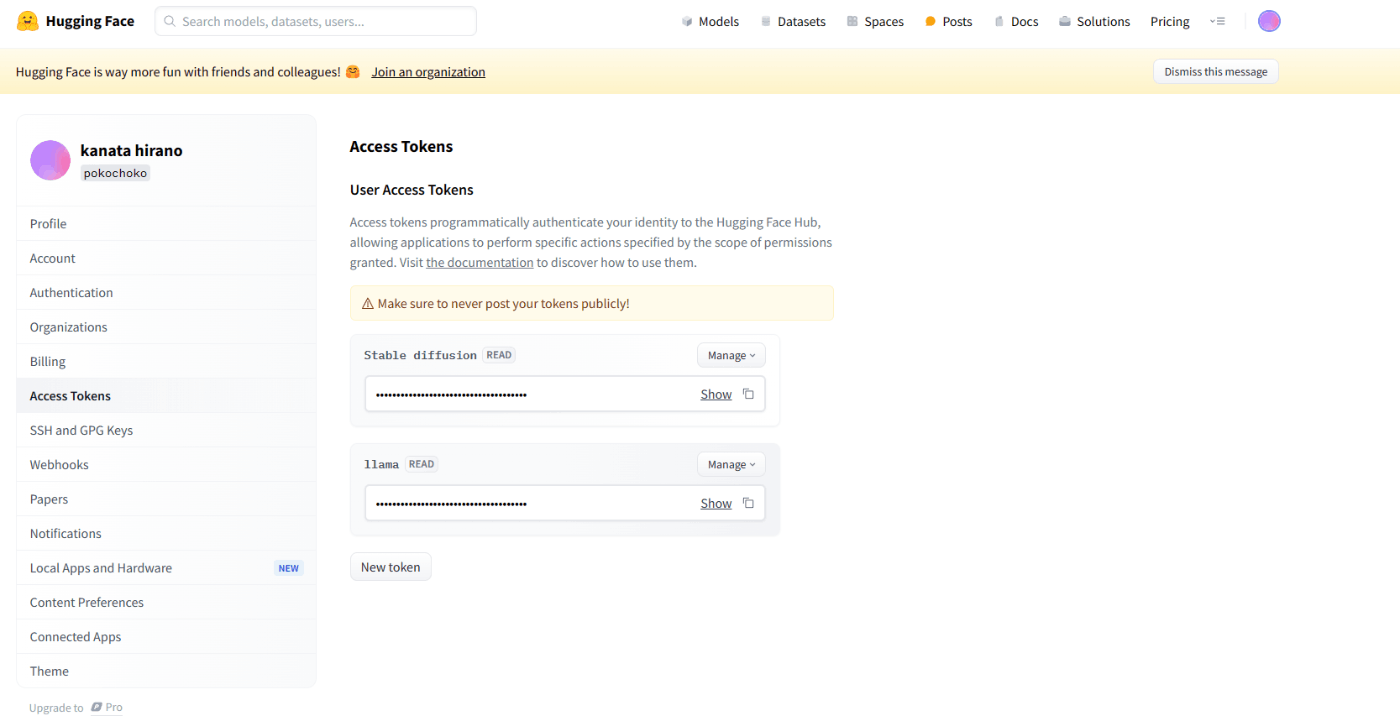Click the Pro badge icon
1400x721 pixels.
(97, 707)
